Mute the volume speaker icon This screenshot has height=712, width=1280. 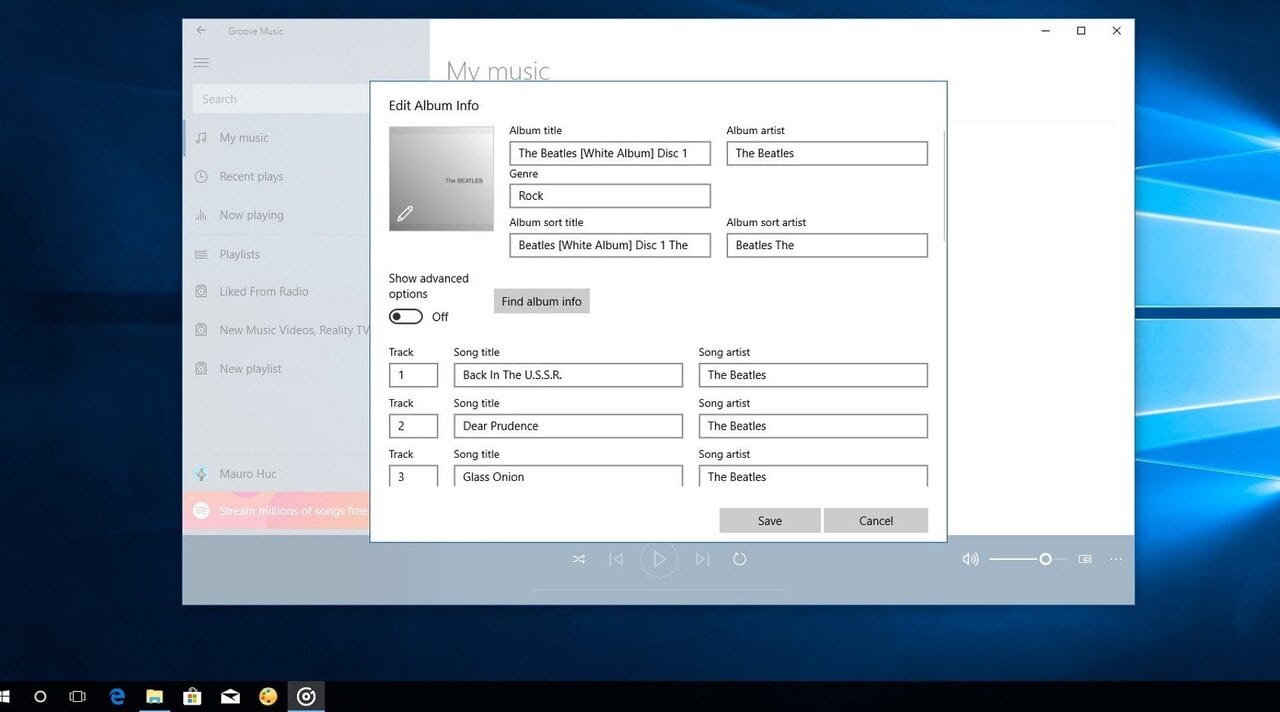point(969,559)
